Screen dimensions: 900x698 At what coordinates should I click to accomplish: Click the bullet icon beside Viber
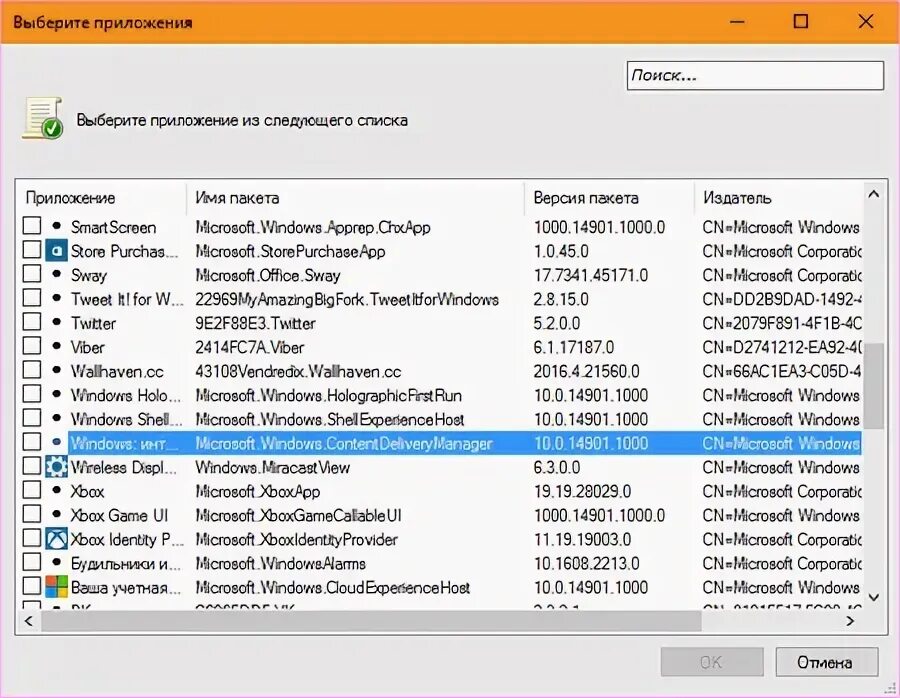[x=56, y=346]
